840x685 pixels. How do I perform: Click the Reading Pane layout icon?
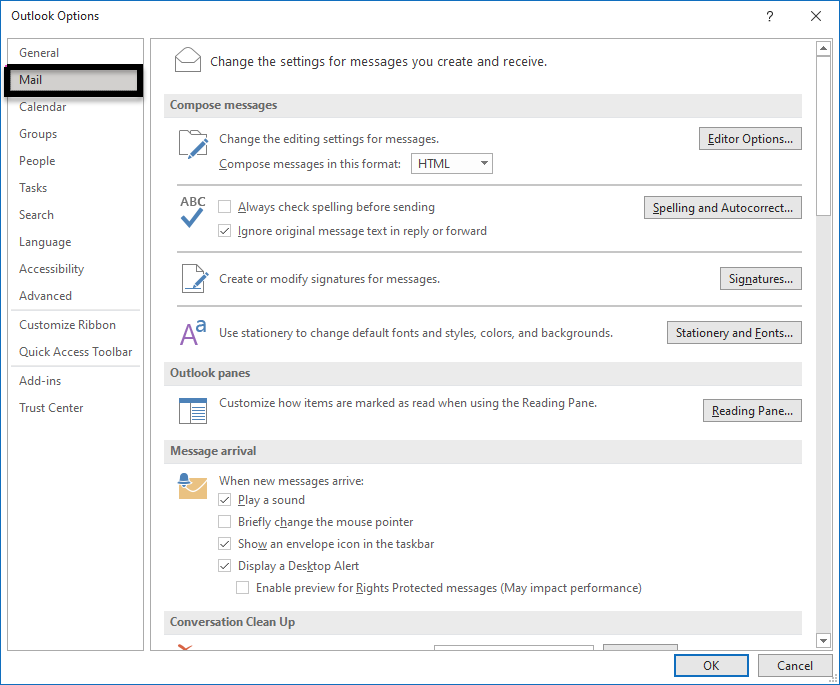(193, 411)
